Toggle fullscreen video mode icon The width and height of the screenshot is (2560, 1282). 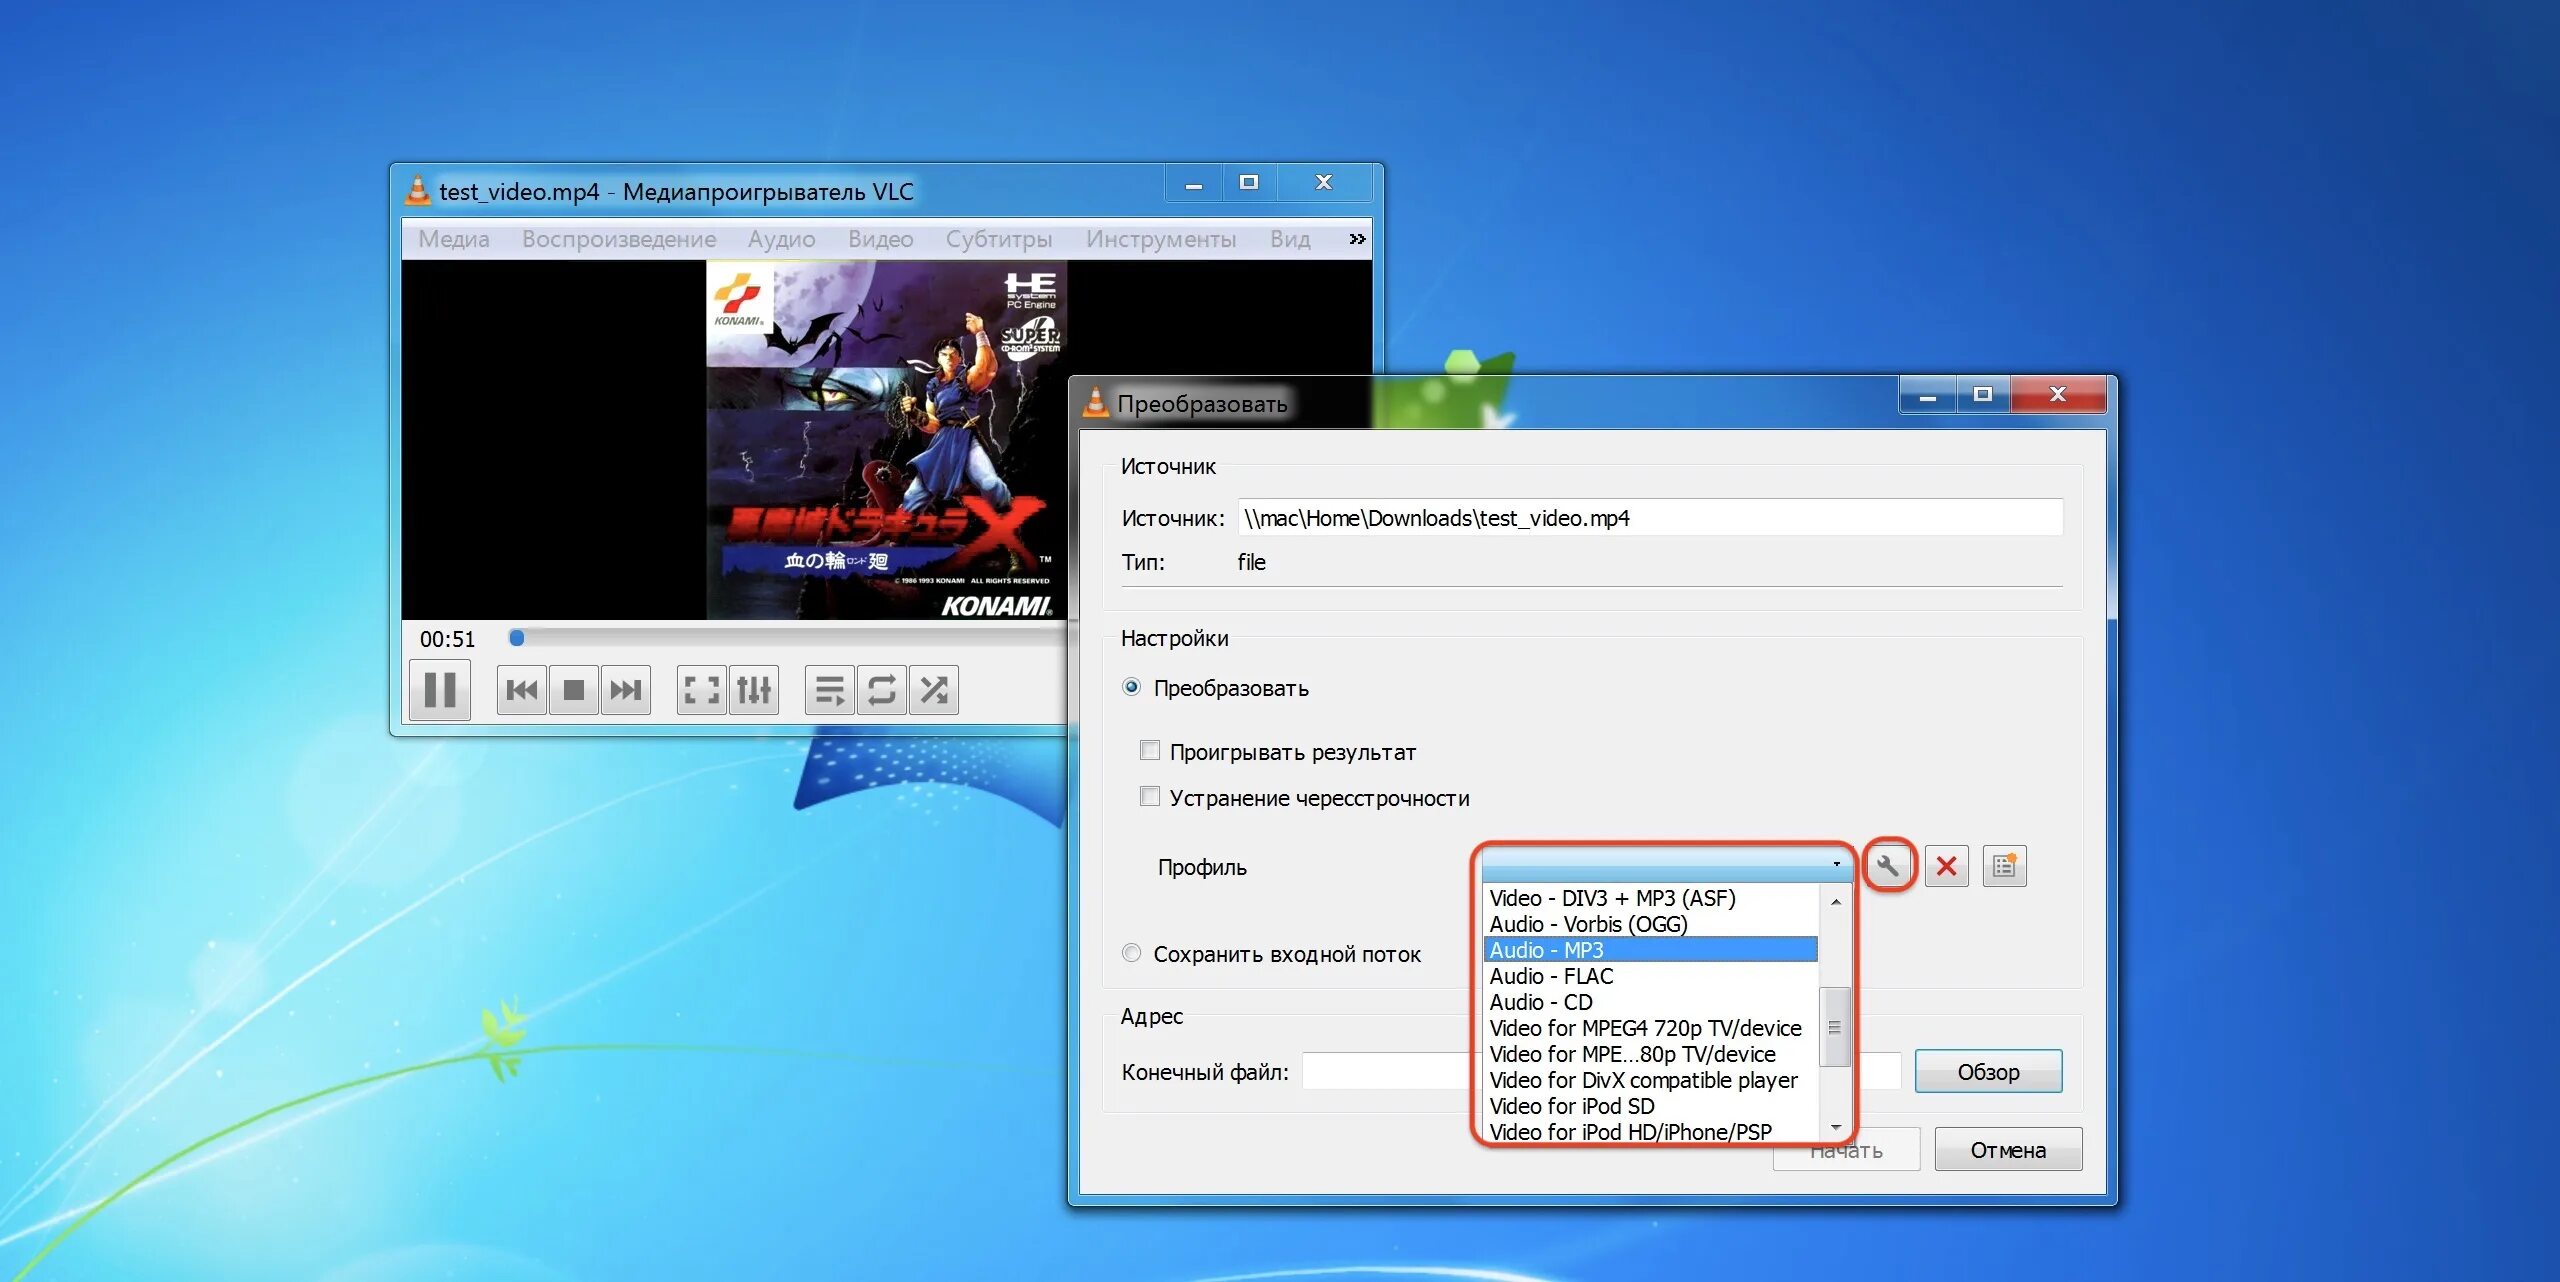coord(701,690)
